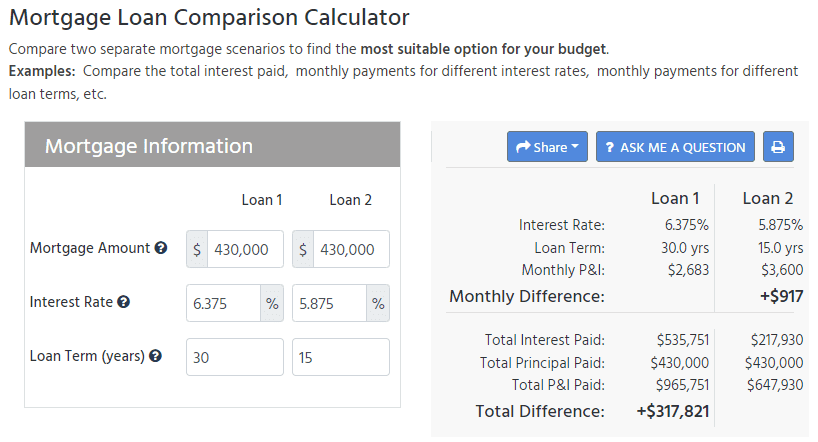This screenshot has width=818, height=442.
Task: Click the printer icon button
Action: click(x=778, y=147)
